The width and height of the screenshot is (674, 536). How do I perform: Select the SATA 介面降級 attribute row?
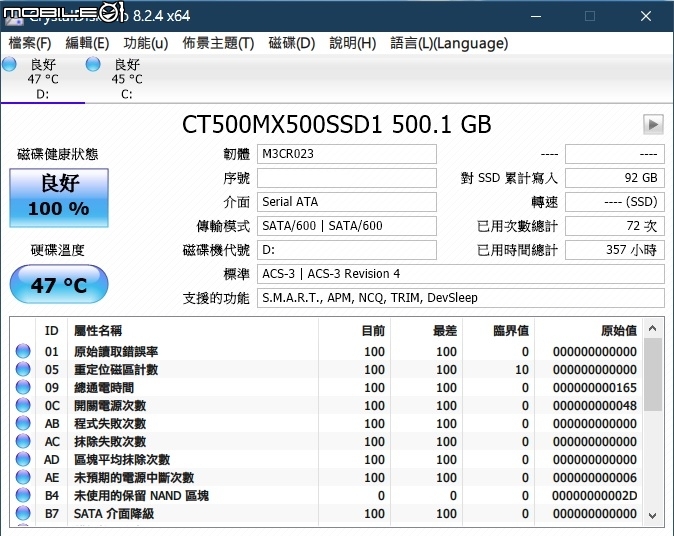[x=327, y=513]
